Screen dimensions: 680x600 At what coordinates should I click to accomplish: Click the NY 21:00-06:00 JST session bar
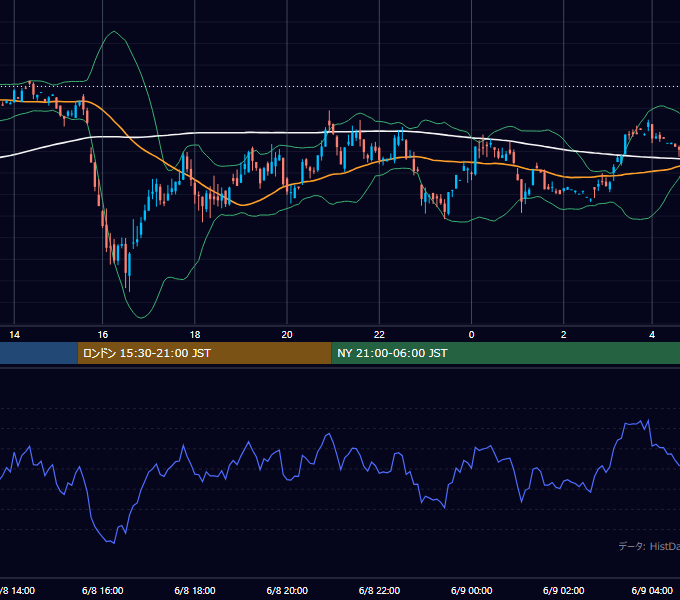(505, 353)
